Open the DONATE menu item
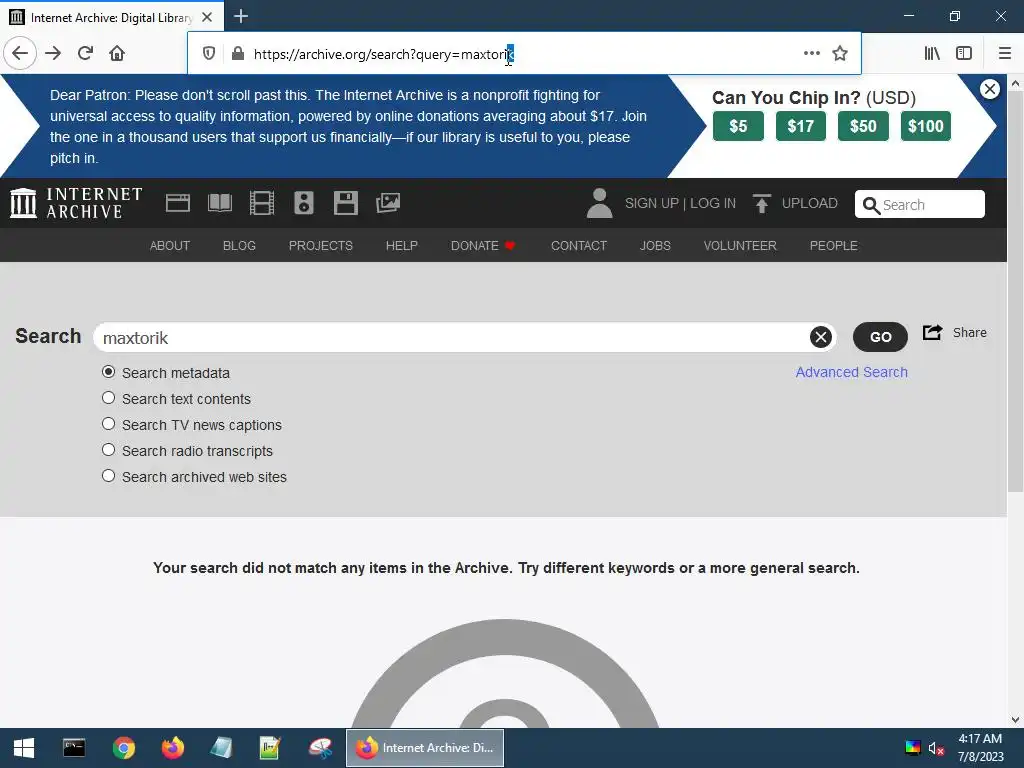 pos(483,246)
